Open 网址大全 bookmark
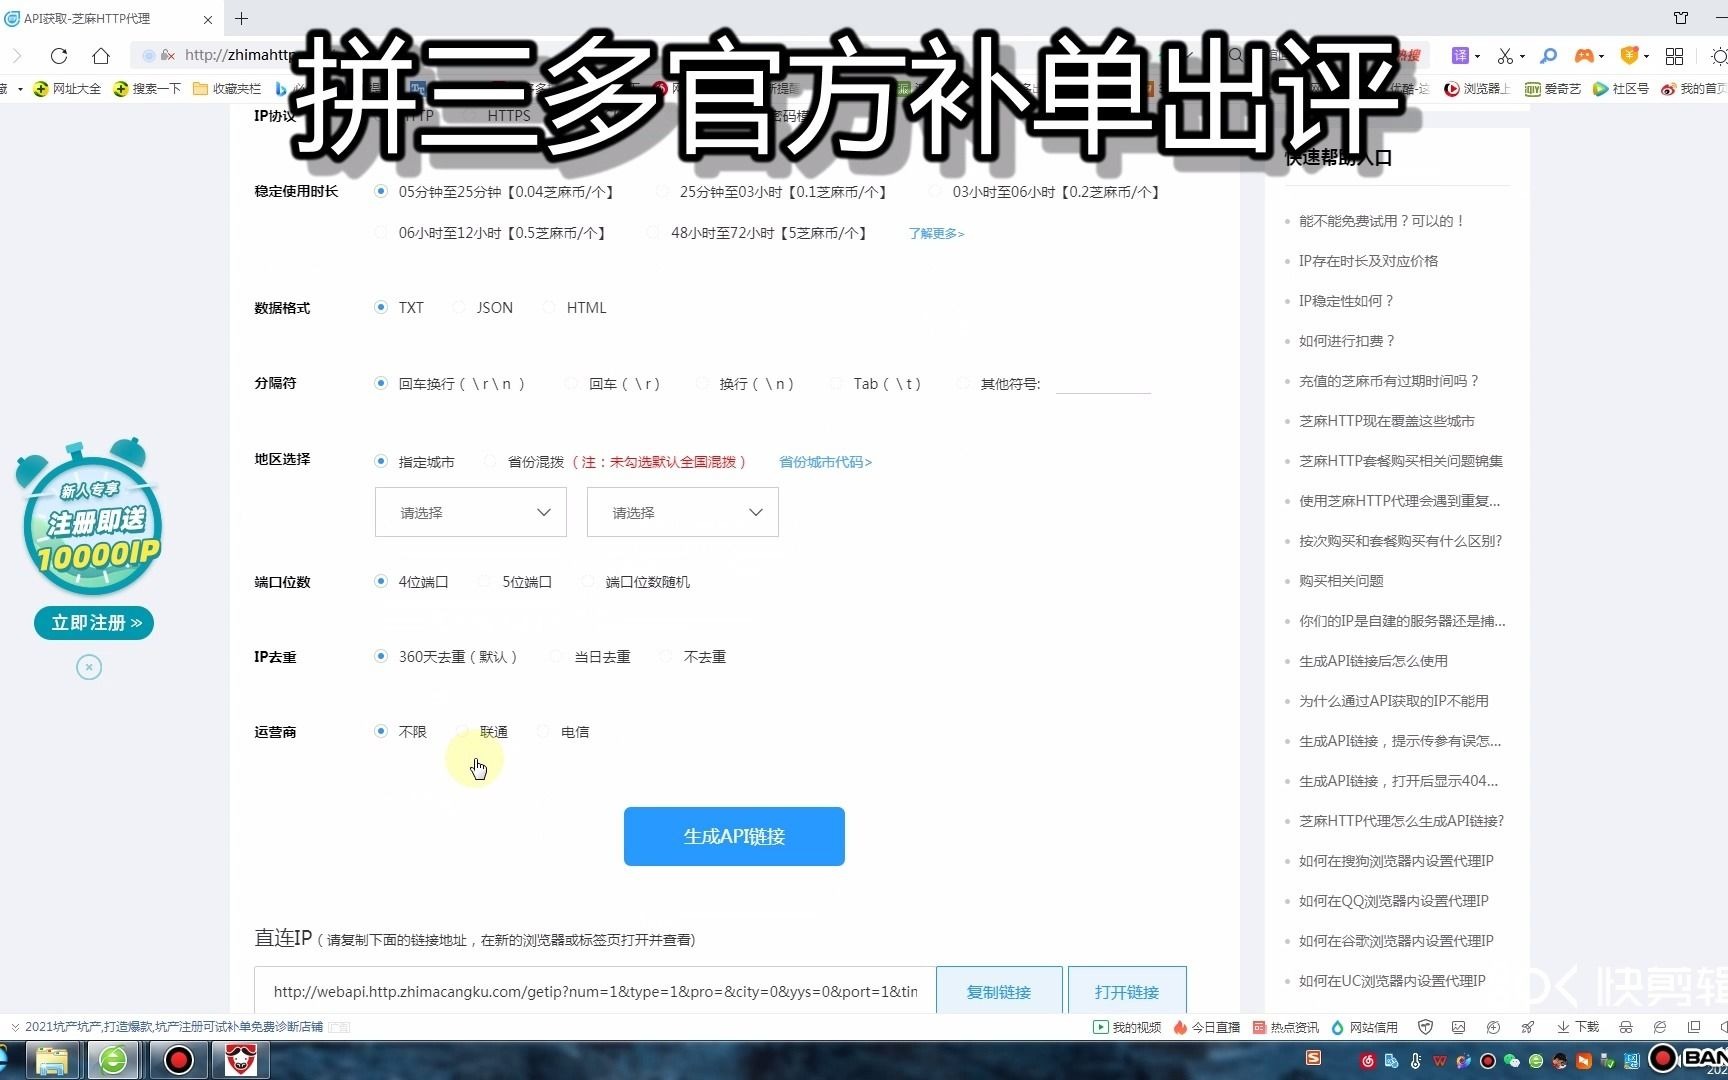 tap(67, 89)
